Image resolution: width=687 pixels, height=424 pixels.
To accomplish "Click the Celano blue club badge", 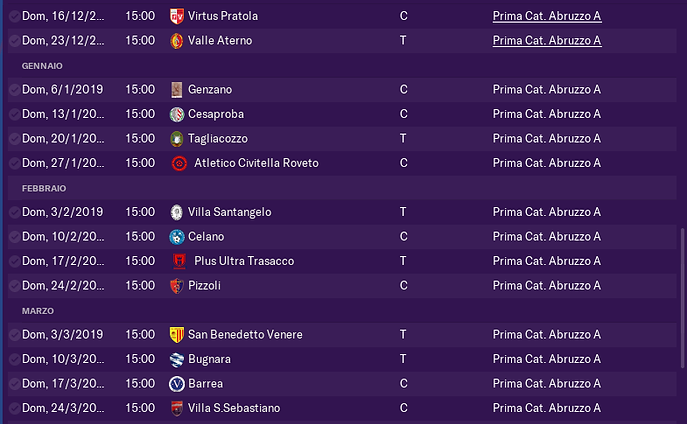I will tap(177, 237).
